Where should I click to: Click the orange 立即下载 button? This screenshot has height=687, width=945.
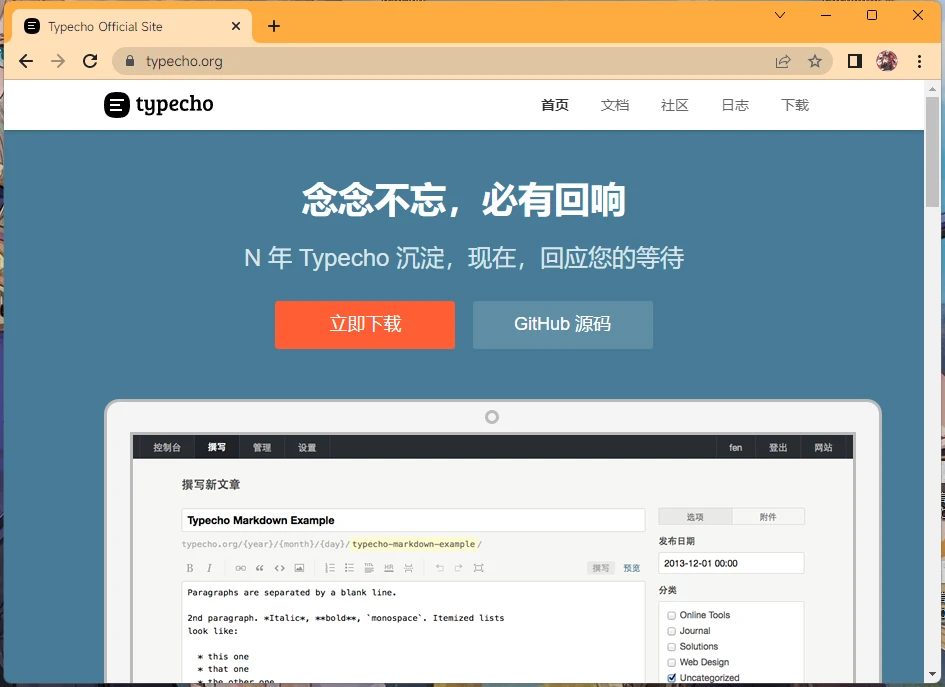click(365, 325)
